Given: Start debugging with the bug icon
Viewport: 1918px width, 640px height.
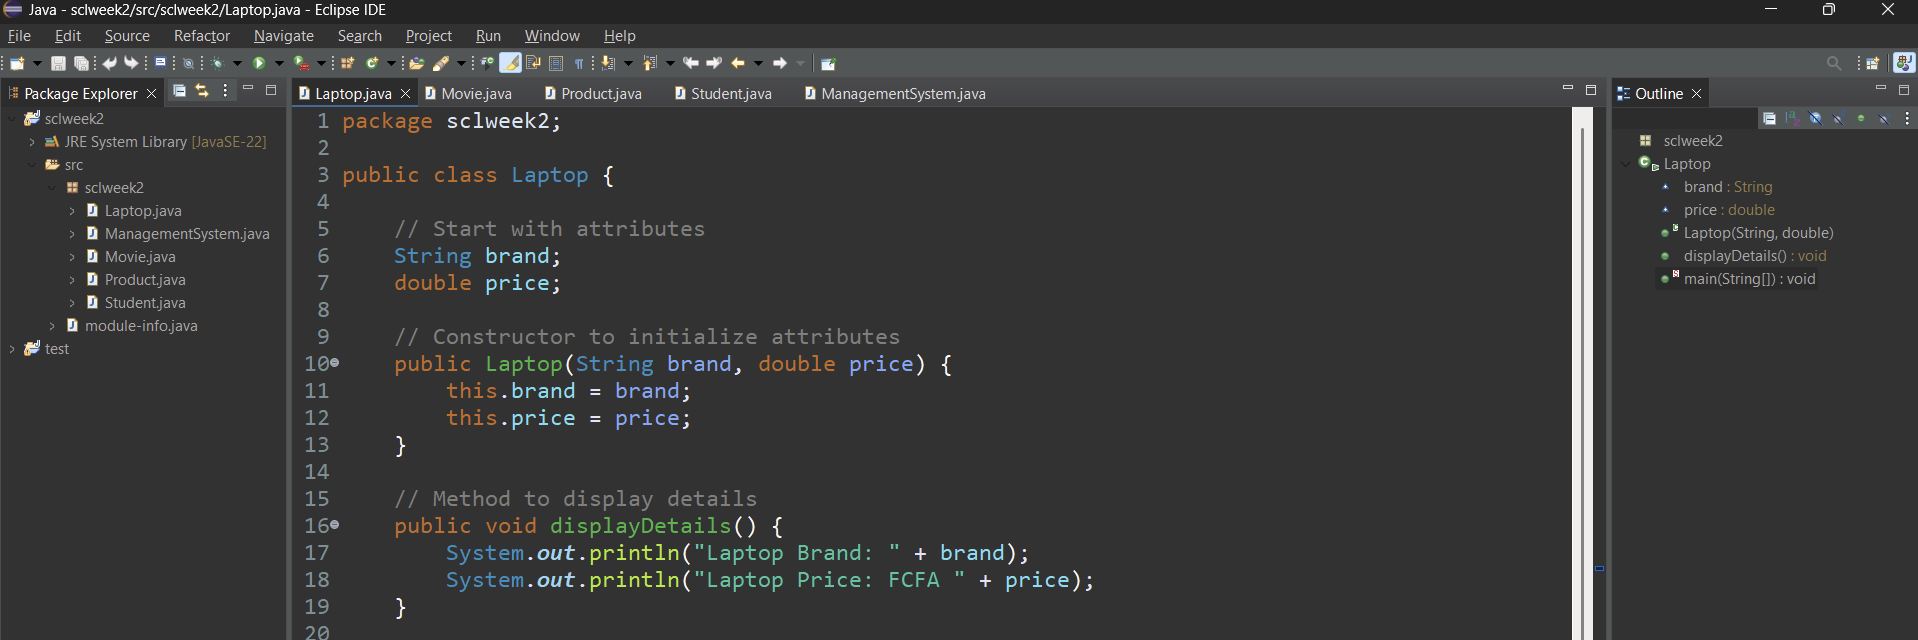Looking at the screenshot, I should pyautogui.click(x=217, y=63).
